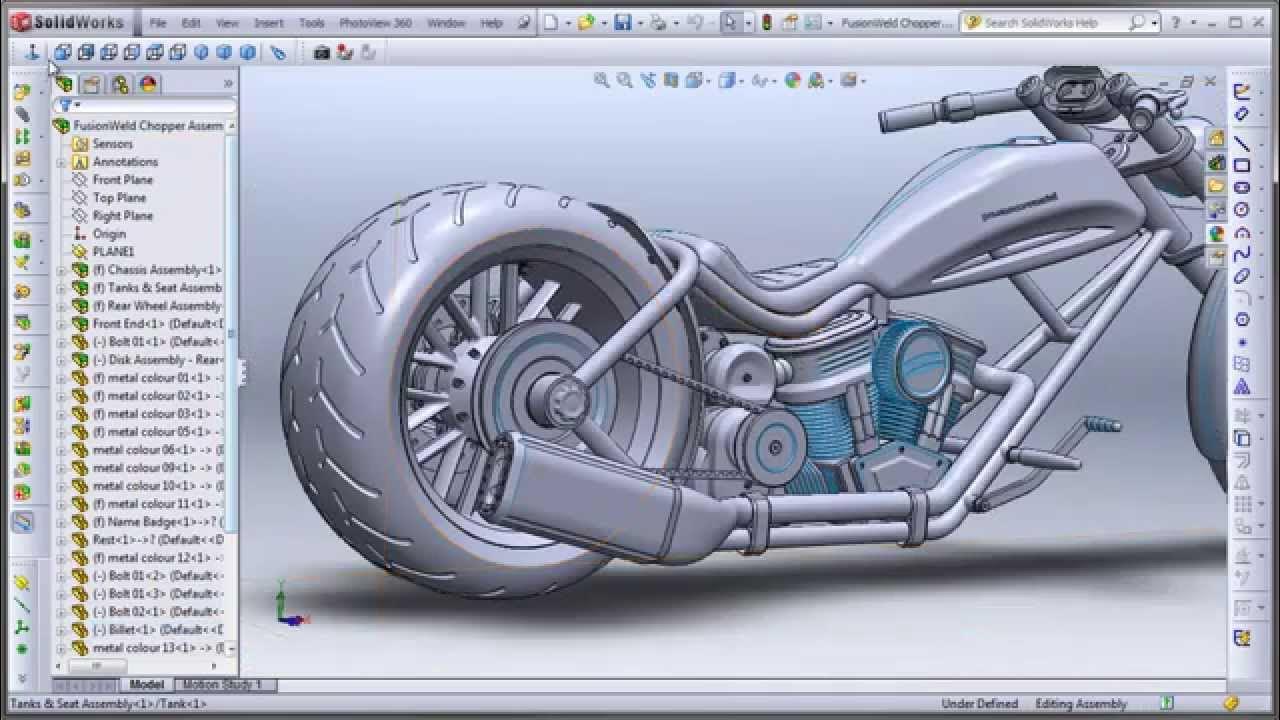Select metal colour 06<1> in the tree
The width and height of the screenshot is (1280, 720).
(158, 450)
